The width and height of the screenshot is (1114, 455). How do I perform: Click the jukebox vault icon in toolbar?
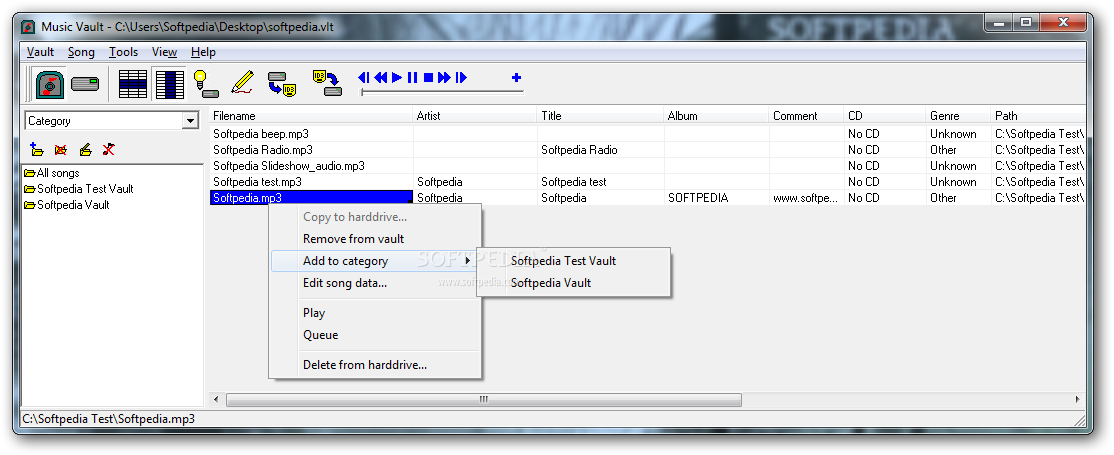click(x=50, y=84)
